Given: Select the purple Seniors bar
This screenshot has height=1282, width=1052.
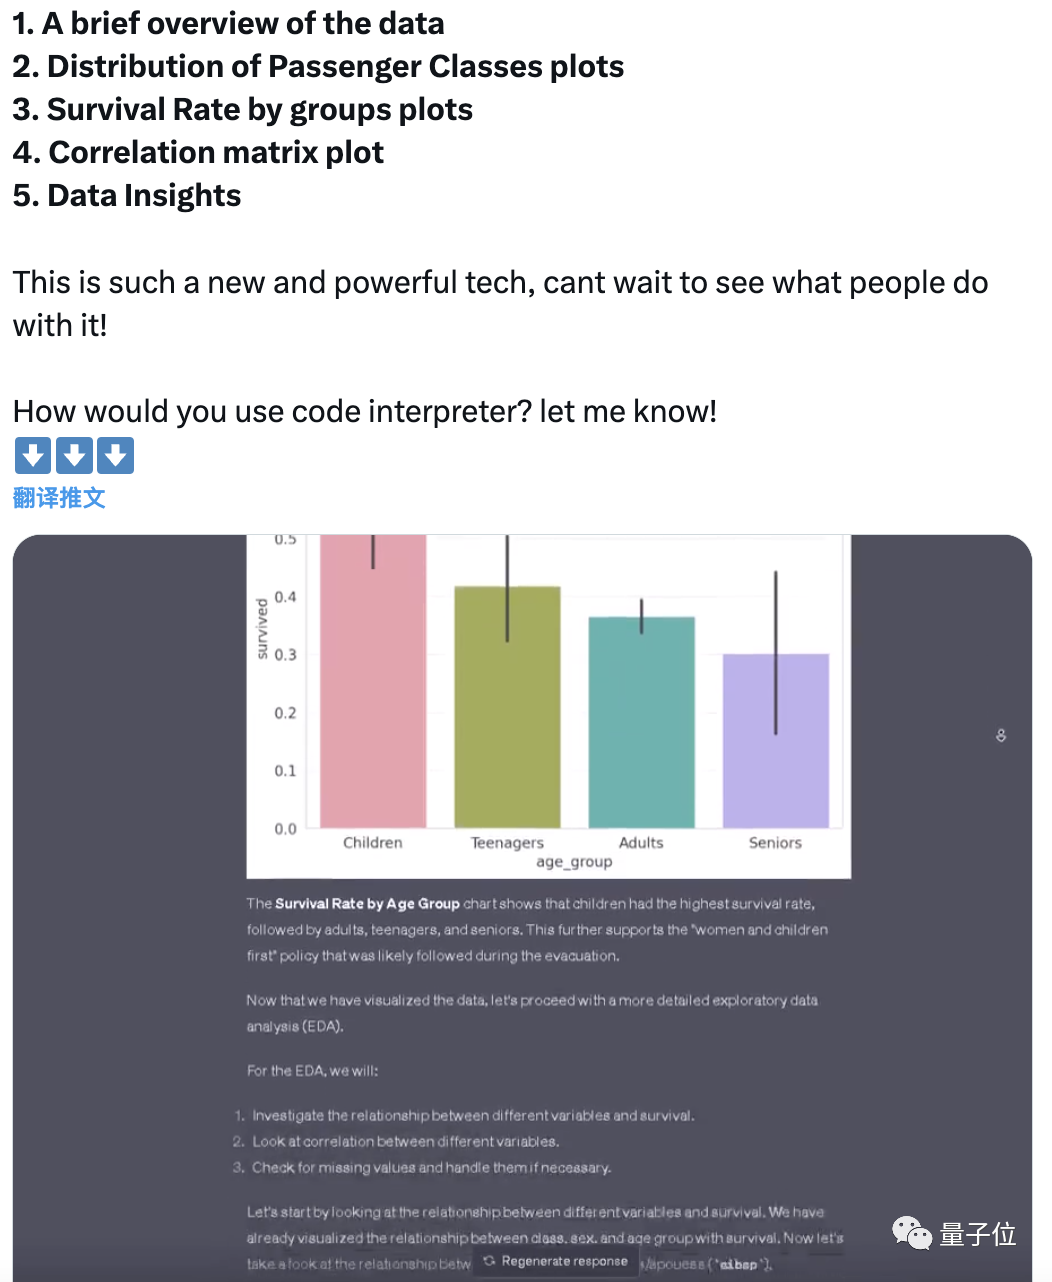Looking at the screenshot, I should pyautogui.click(x=776, y=741).
